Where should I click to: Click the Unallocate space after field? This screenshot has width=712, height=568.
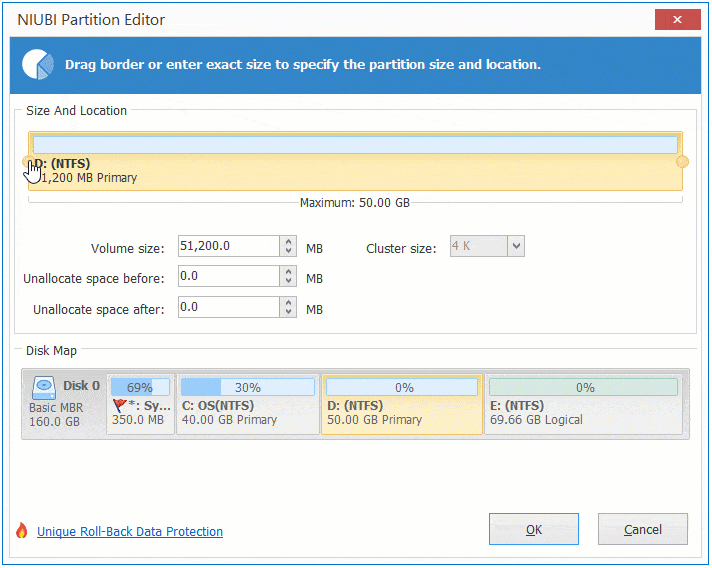227,308
